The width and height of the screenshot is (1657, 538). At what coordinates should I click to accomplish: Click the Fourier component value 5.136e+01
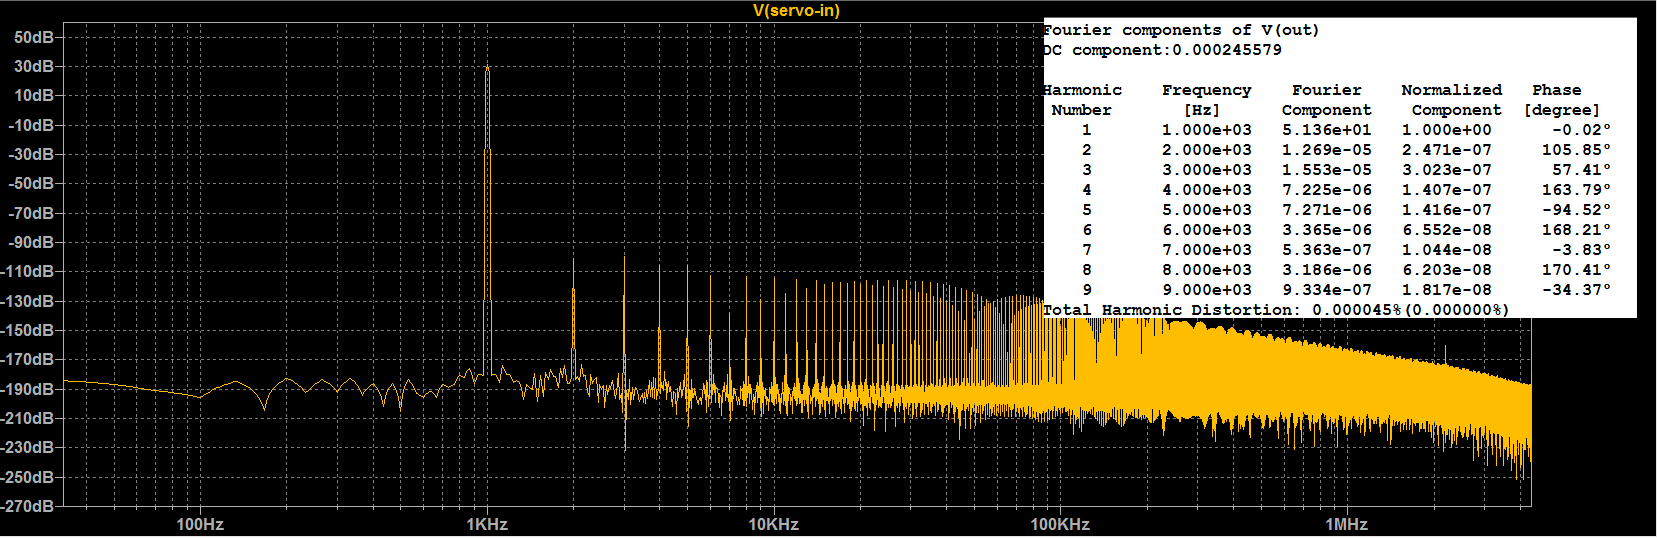click(1327, 130)
